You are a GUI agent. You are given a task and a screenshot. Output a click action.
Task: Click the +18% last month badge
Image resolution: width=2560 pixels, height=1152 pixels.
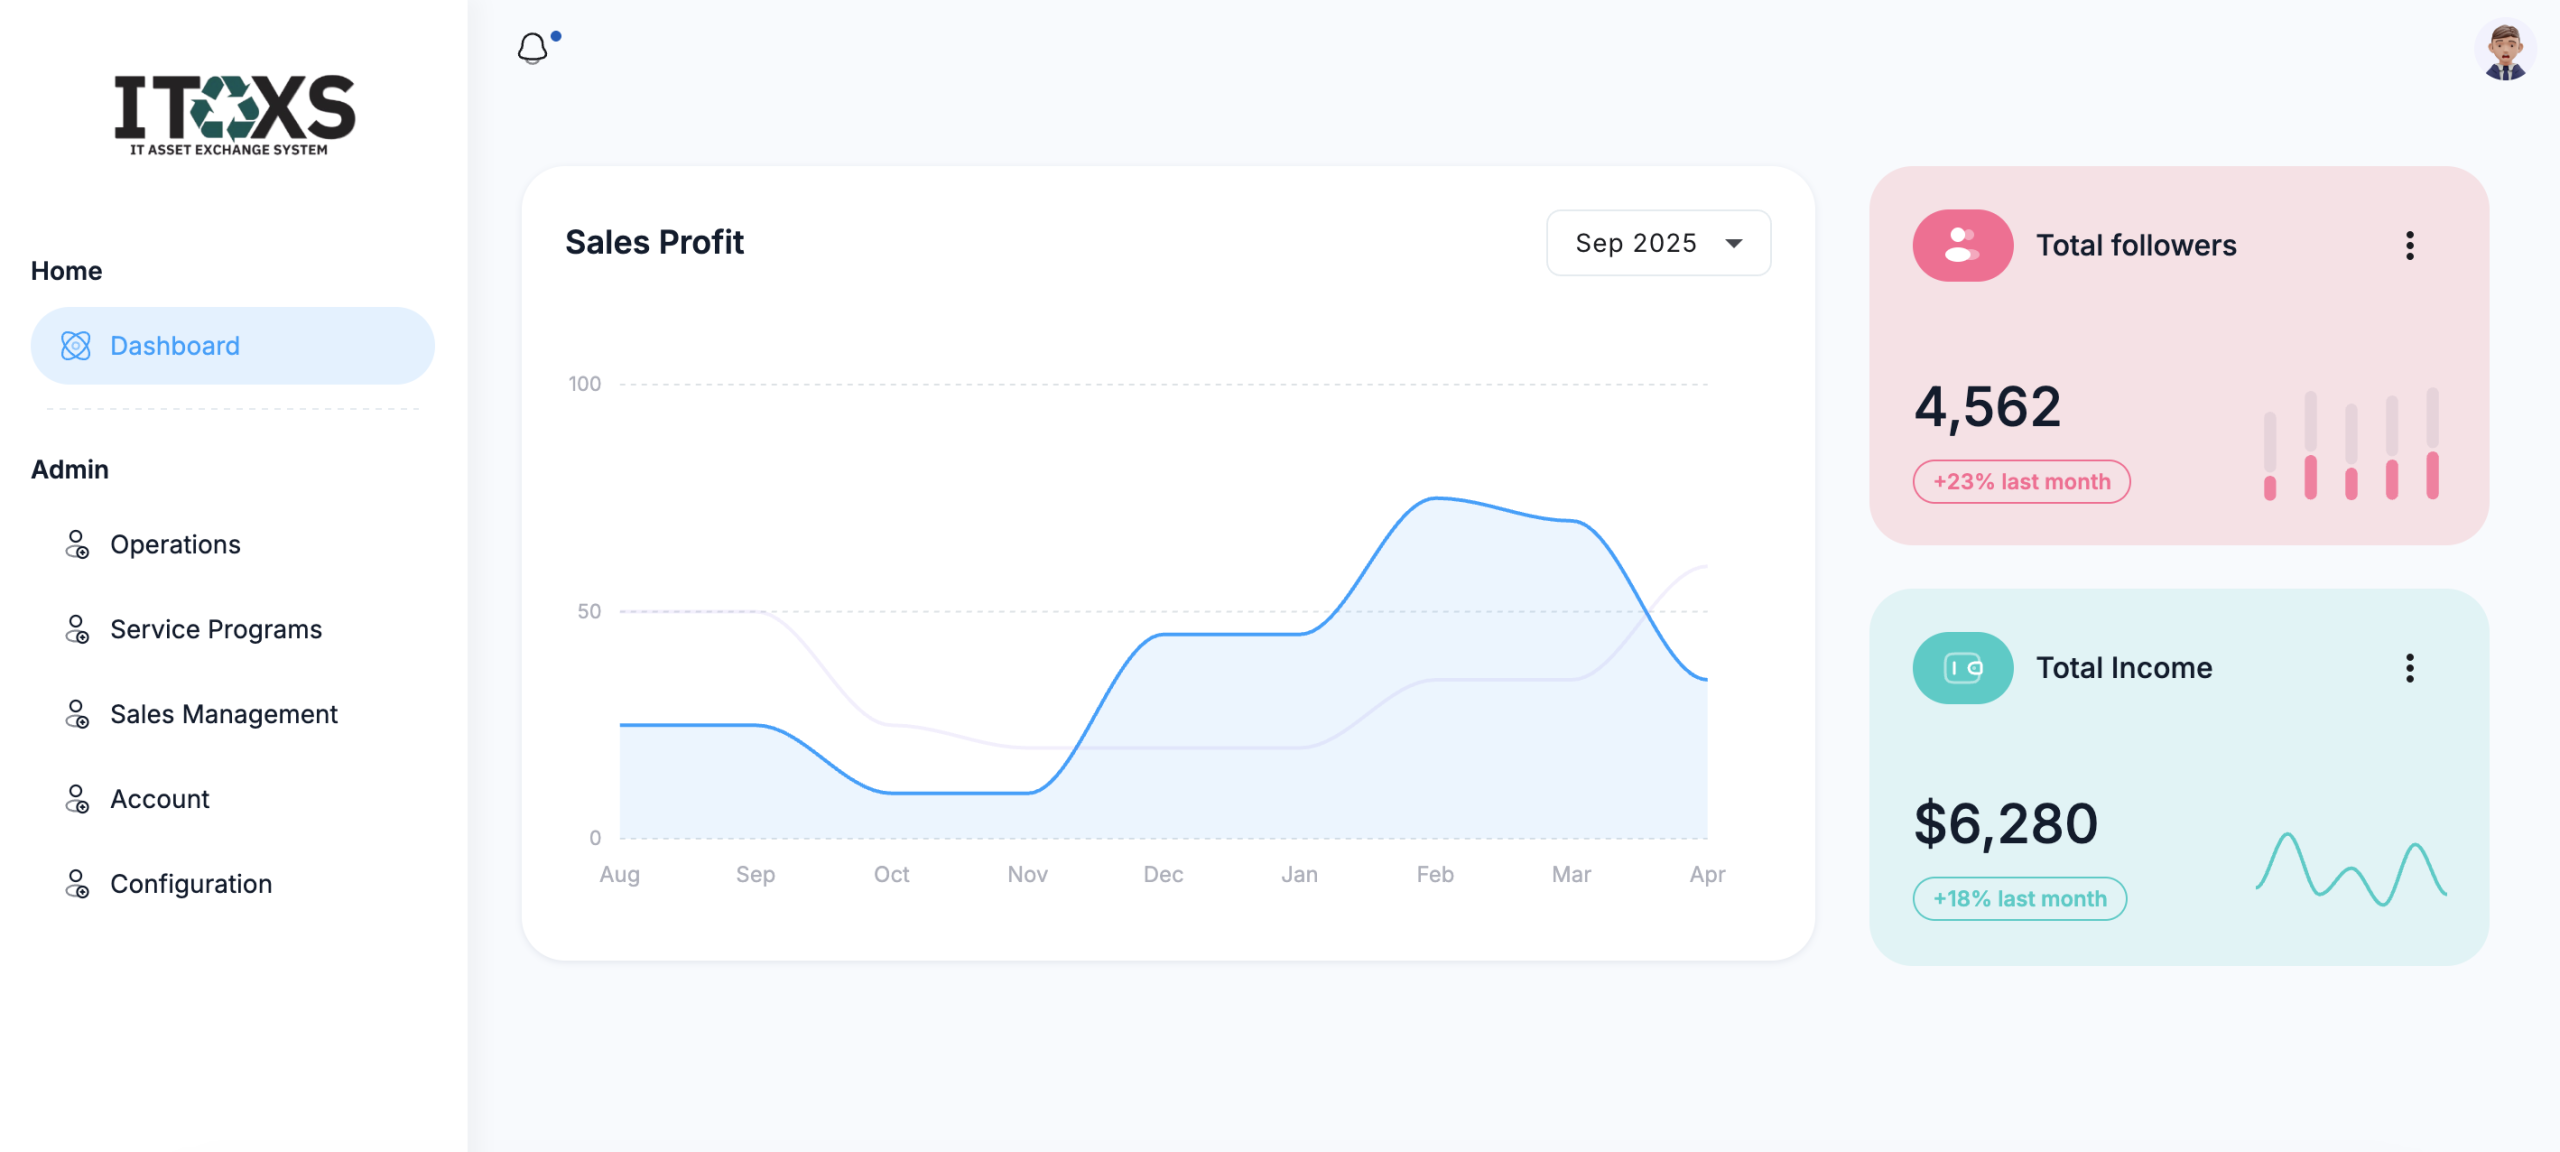point(2019,899)
